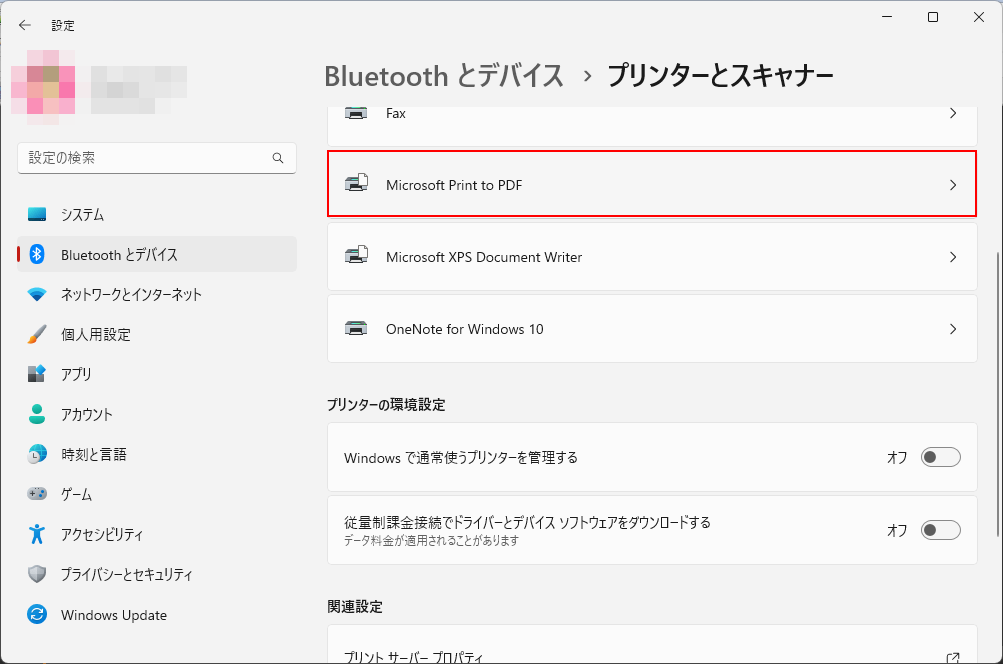Click the Accounts person icon

[37, 414]
